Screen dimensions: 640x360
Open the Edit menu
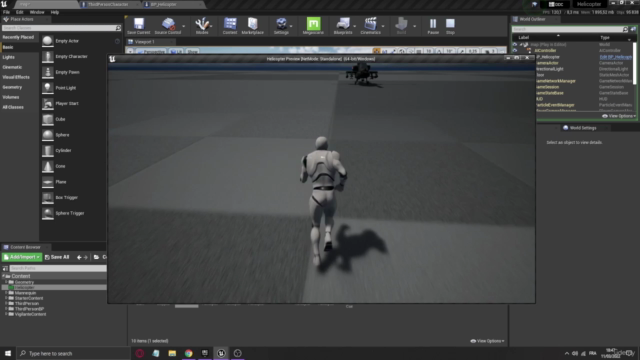click(20, 12)
